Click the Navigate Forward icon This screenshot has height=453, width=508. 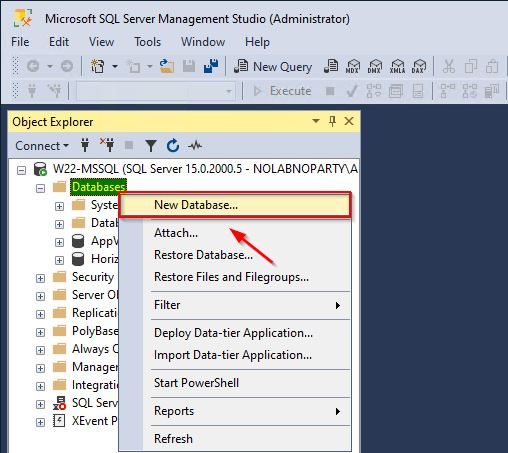(67, 66)
